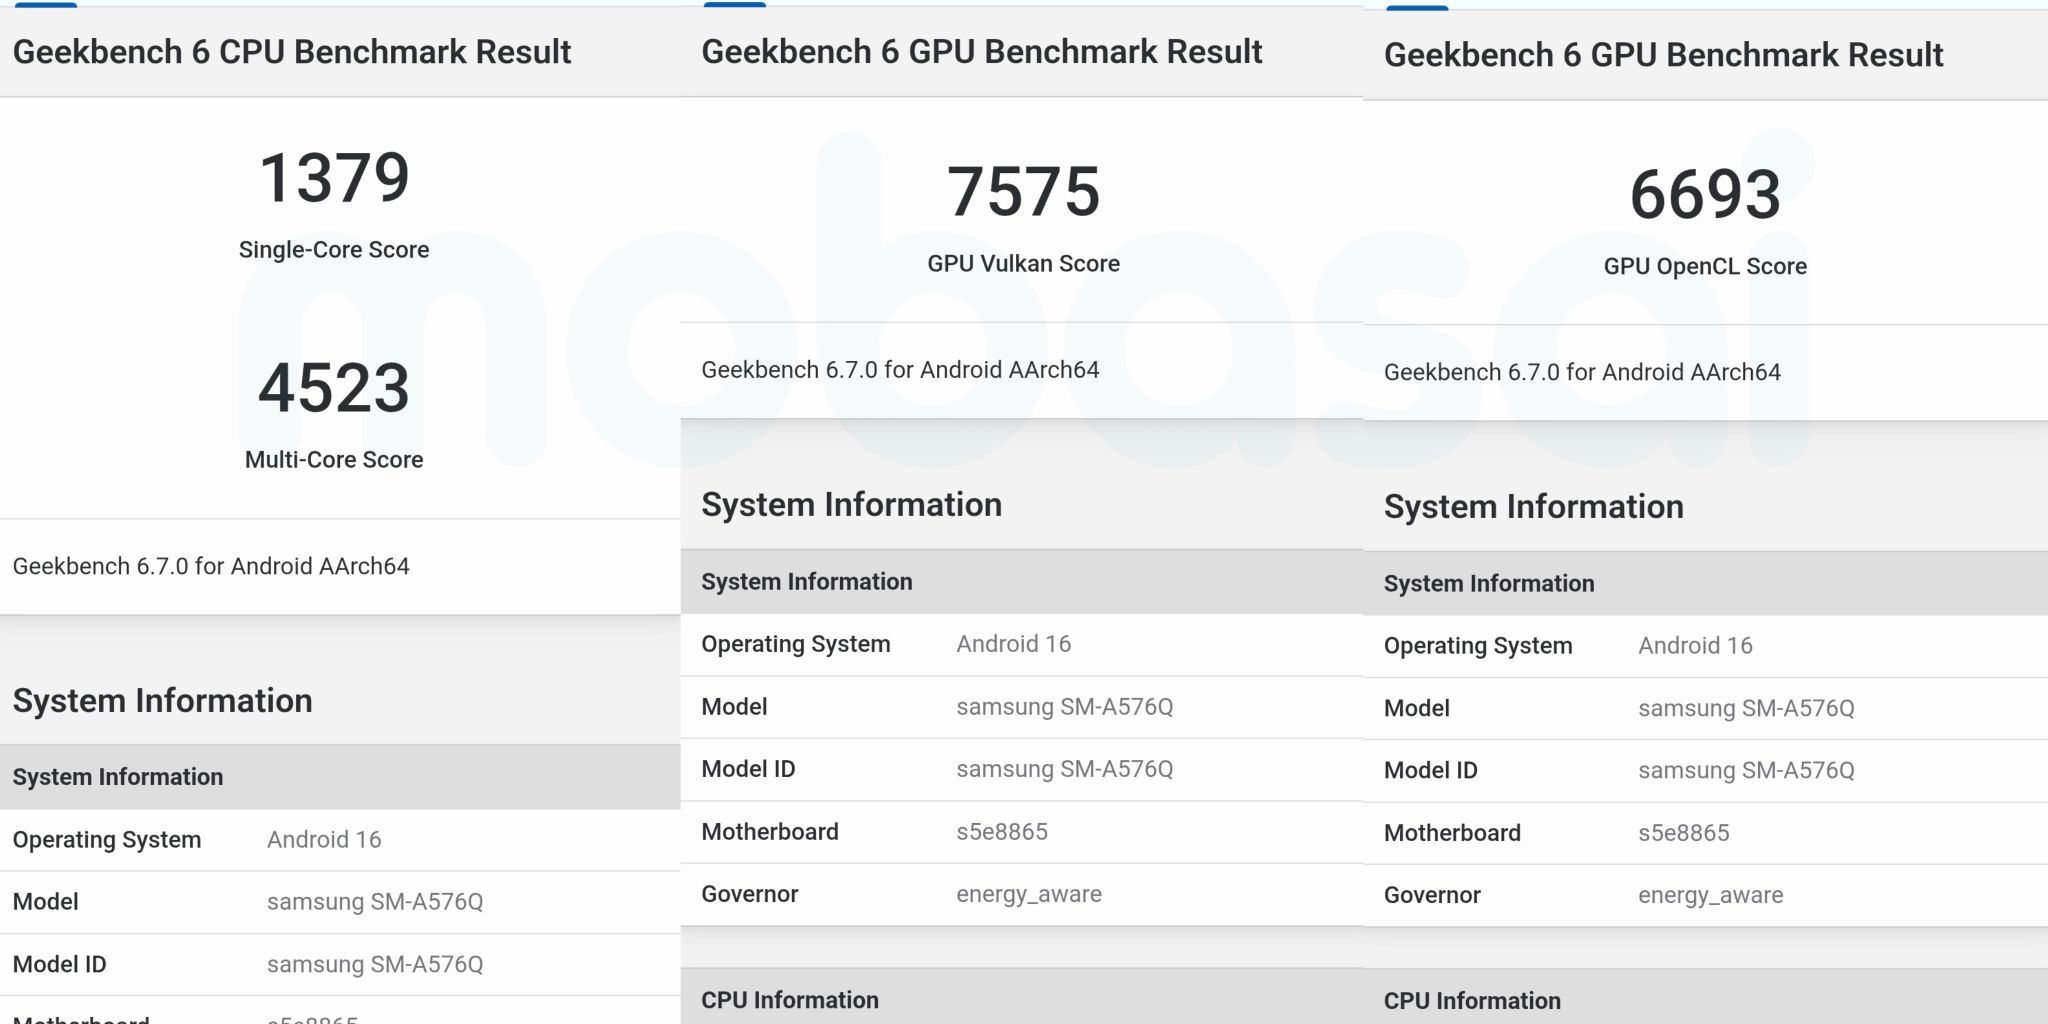Click Governor energy_aware value in OpenCL result
The width and height of the screenshot is (2048, 1024).
tap(1710, 896)
